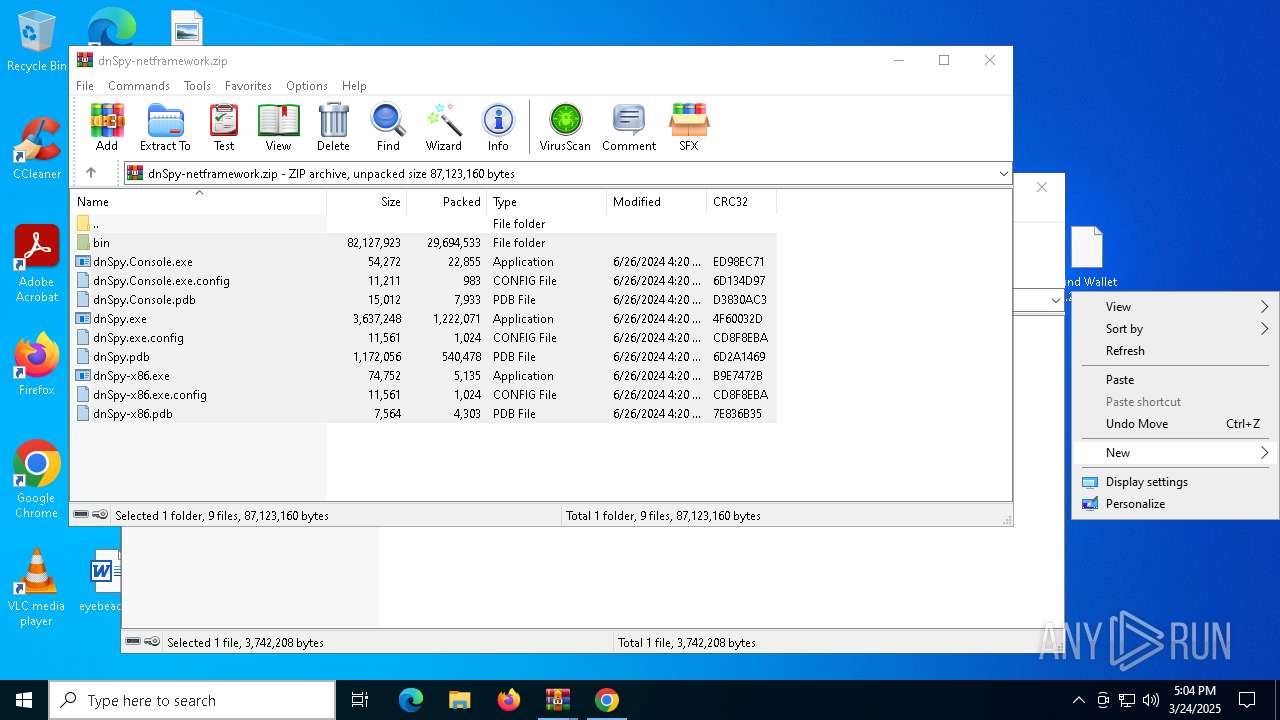The image size is (1280, 720).
Task: Click the View file toolbar icon
Action: coord(278,127)
